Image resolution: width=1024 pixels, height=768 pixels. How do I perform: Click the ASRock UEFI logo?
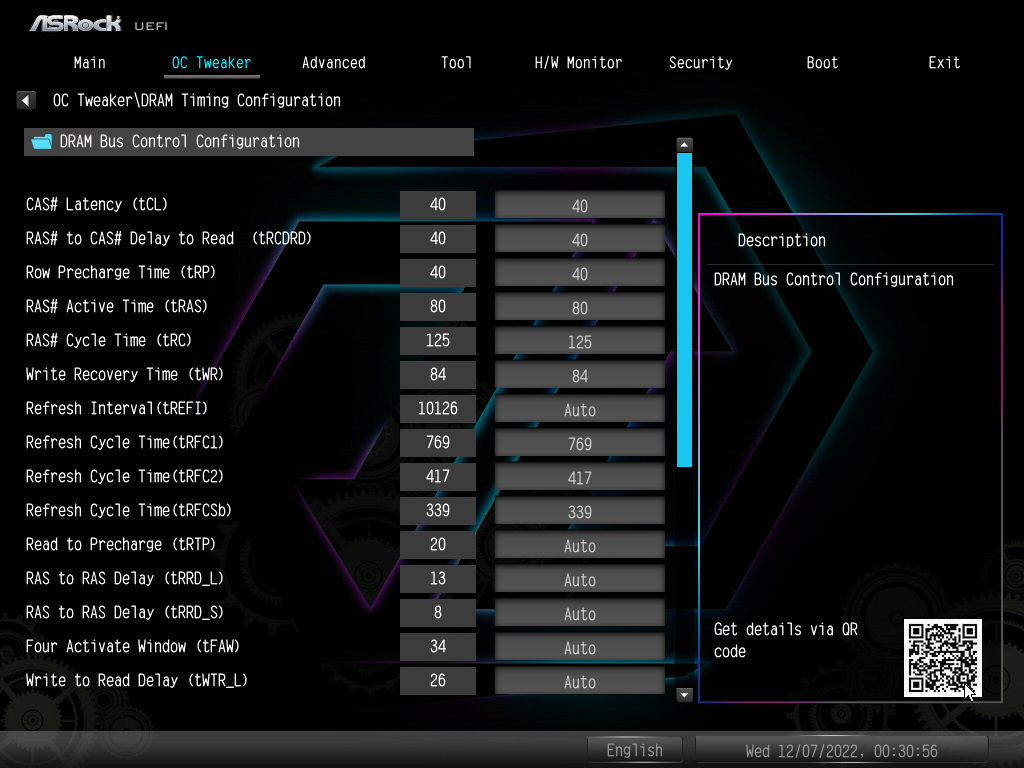tap(98, 22)
